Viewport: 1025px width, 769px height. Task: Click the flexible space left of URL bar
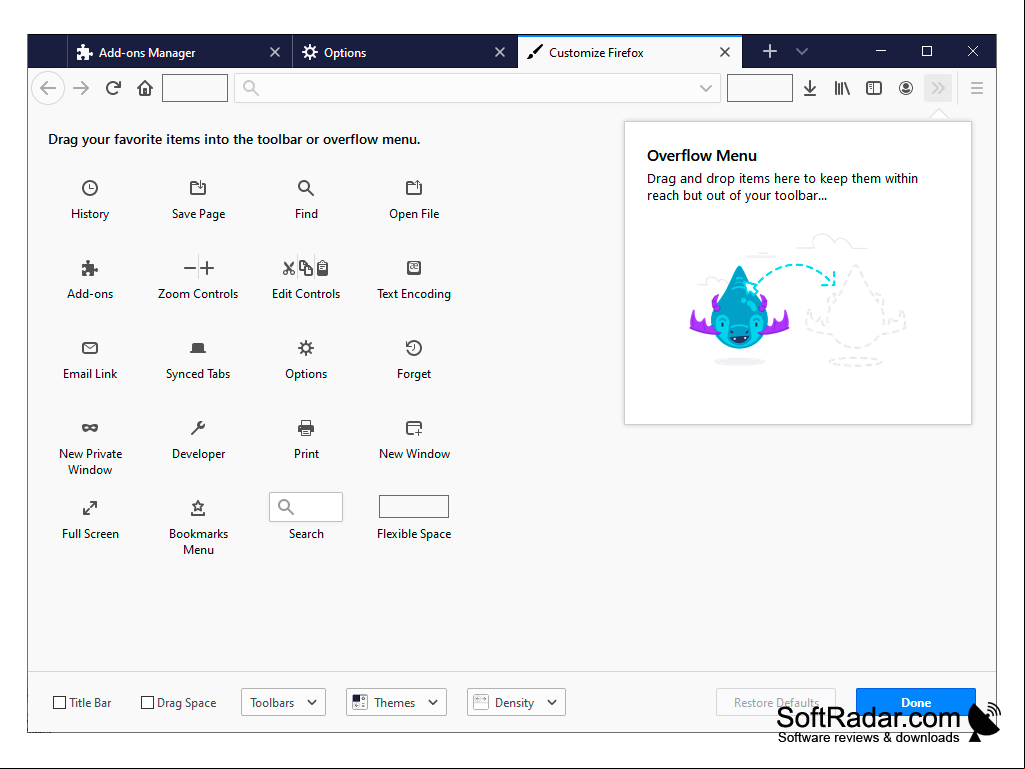click(195, 88)
